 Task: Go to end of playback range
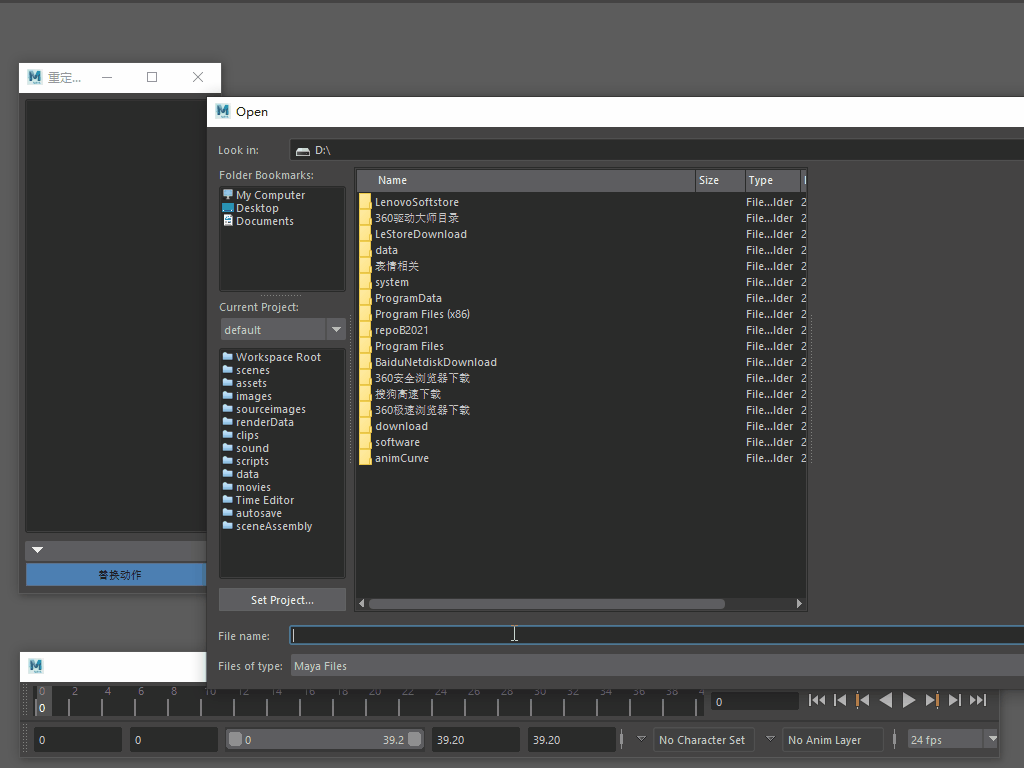click(x=978, y=700)
